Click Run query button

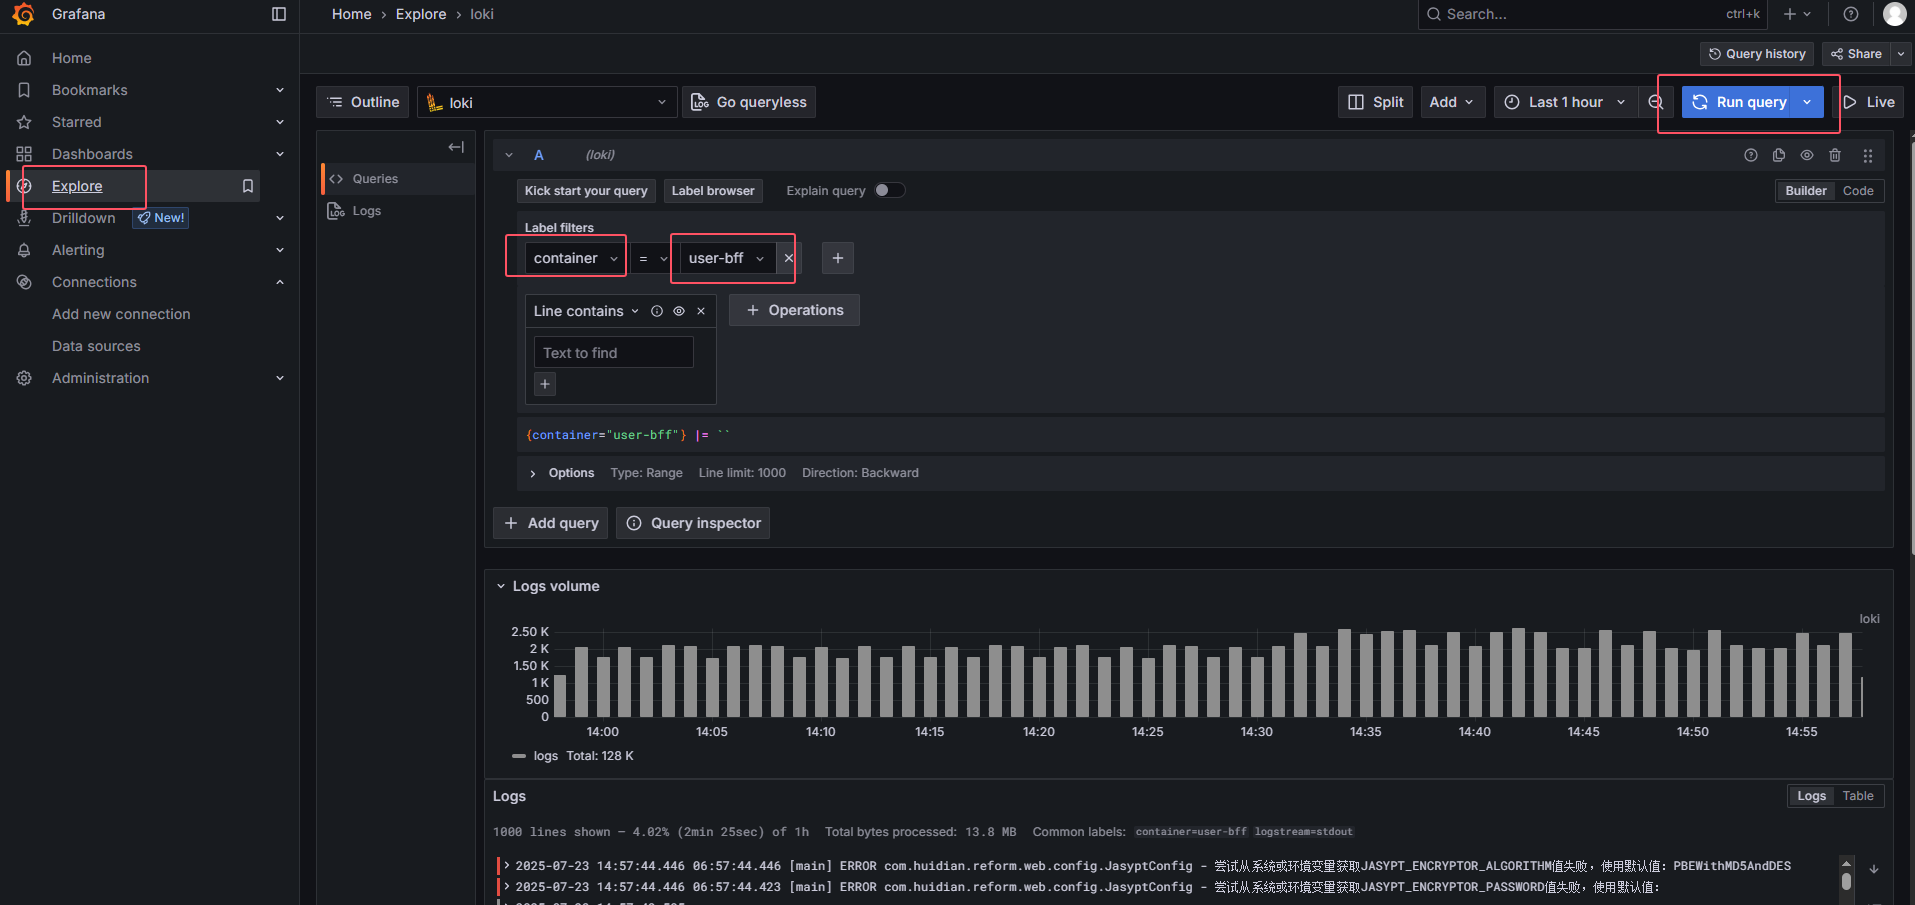pyautogui.click(x=1739, y=102)
